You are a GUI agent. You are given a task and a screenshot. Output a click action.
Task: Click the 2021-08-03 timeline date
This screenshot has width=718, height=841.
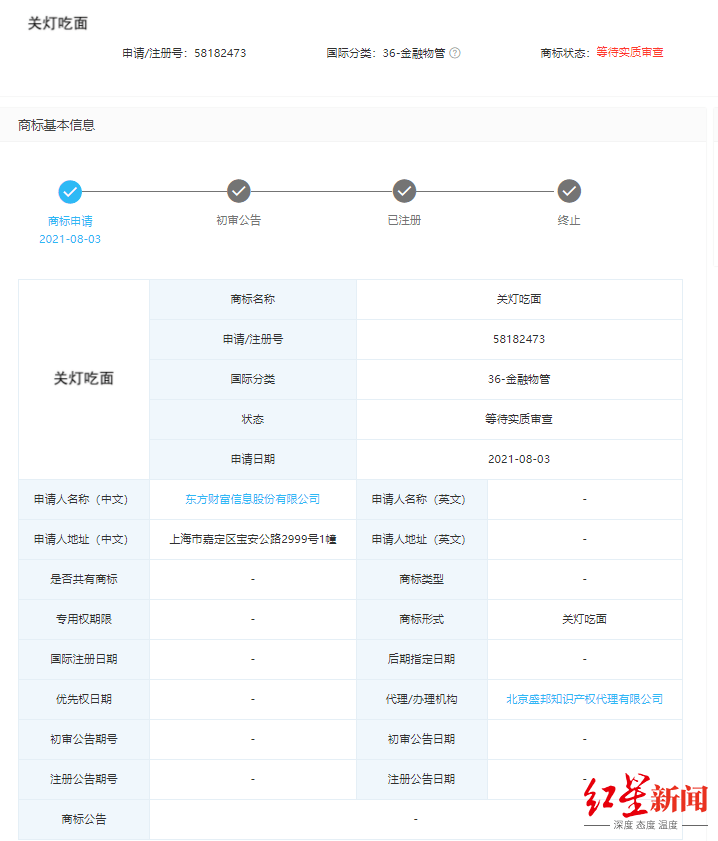click(x=70, y=239)
